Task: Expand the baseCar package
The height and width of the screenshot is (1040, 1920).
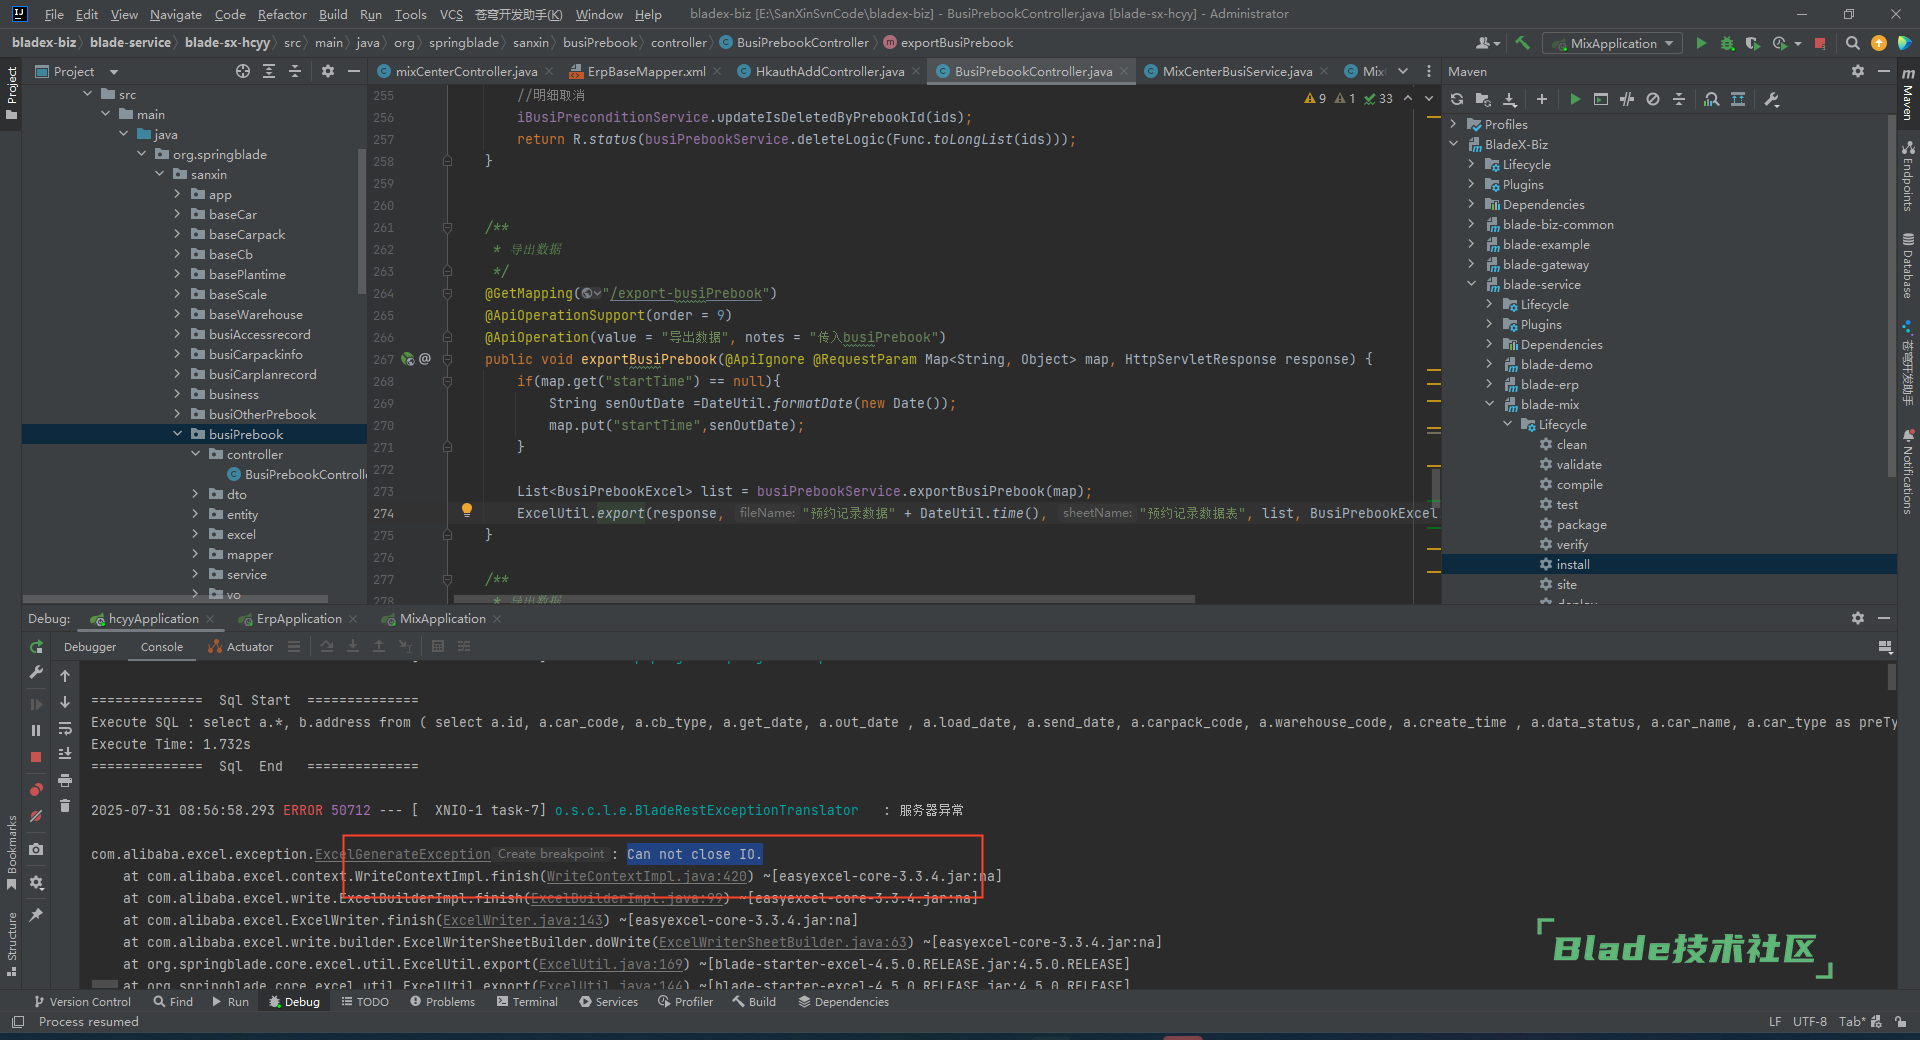Action: tap(178, 214)
